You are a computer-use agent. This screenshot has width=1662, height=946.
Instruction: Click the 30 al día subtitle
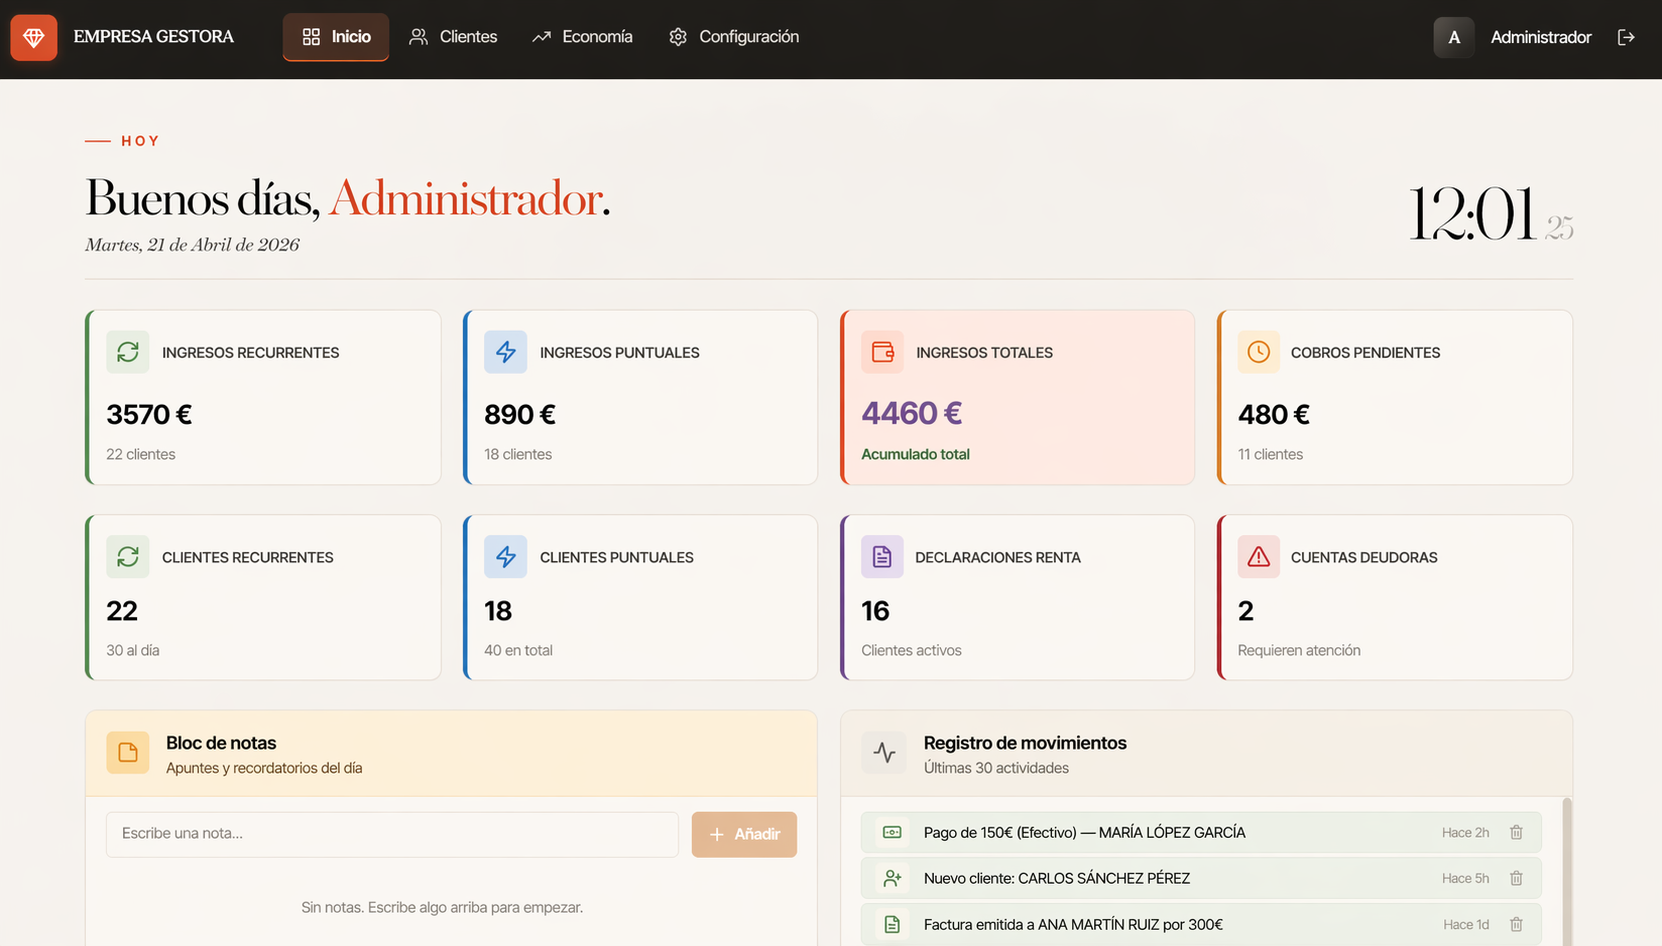coord(133,650)
